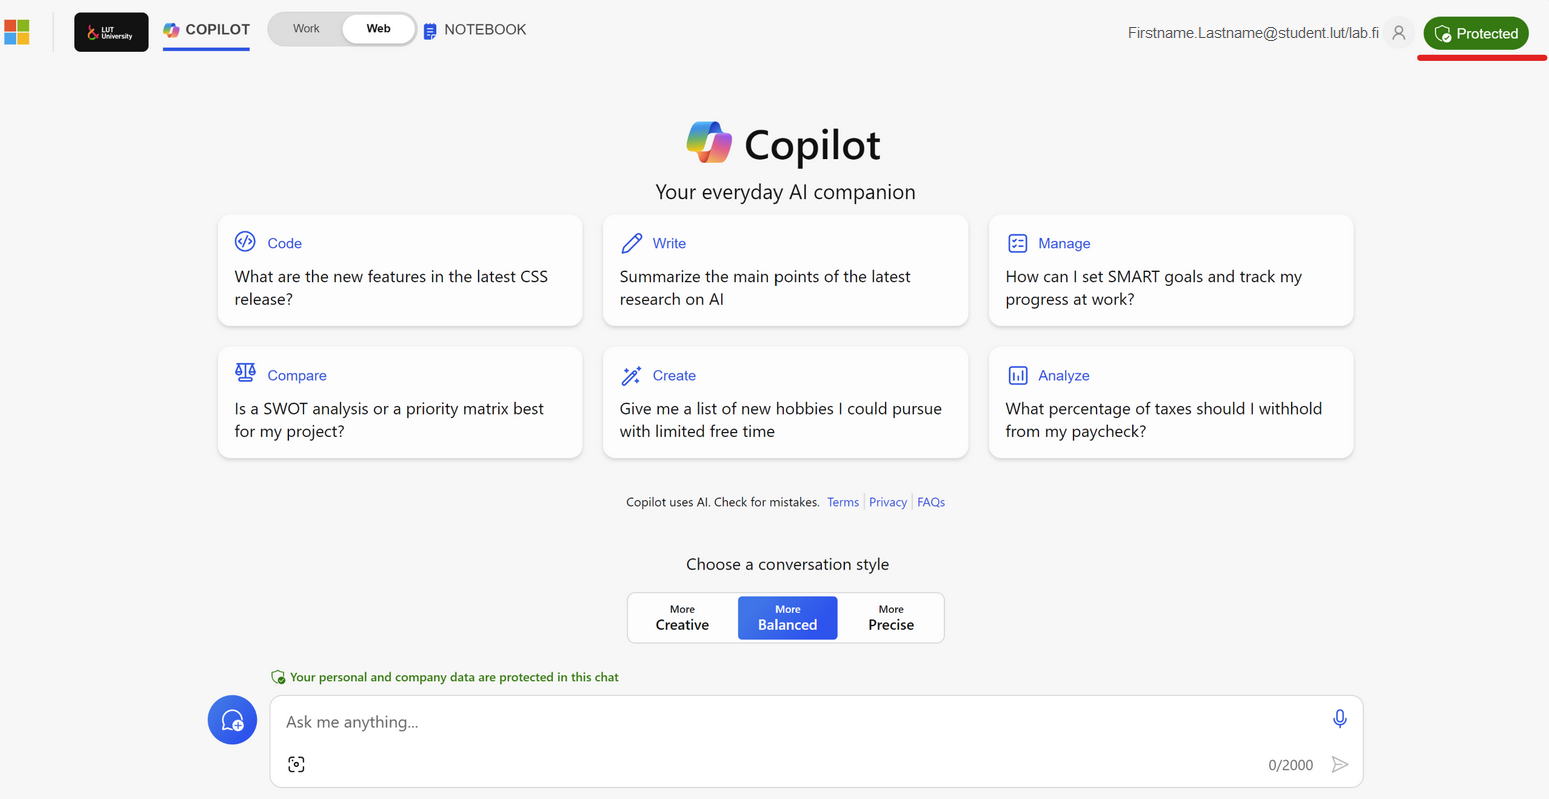Open the Notebook tab
This screenshot has height=799, width=1549.
pos(474,30)
